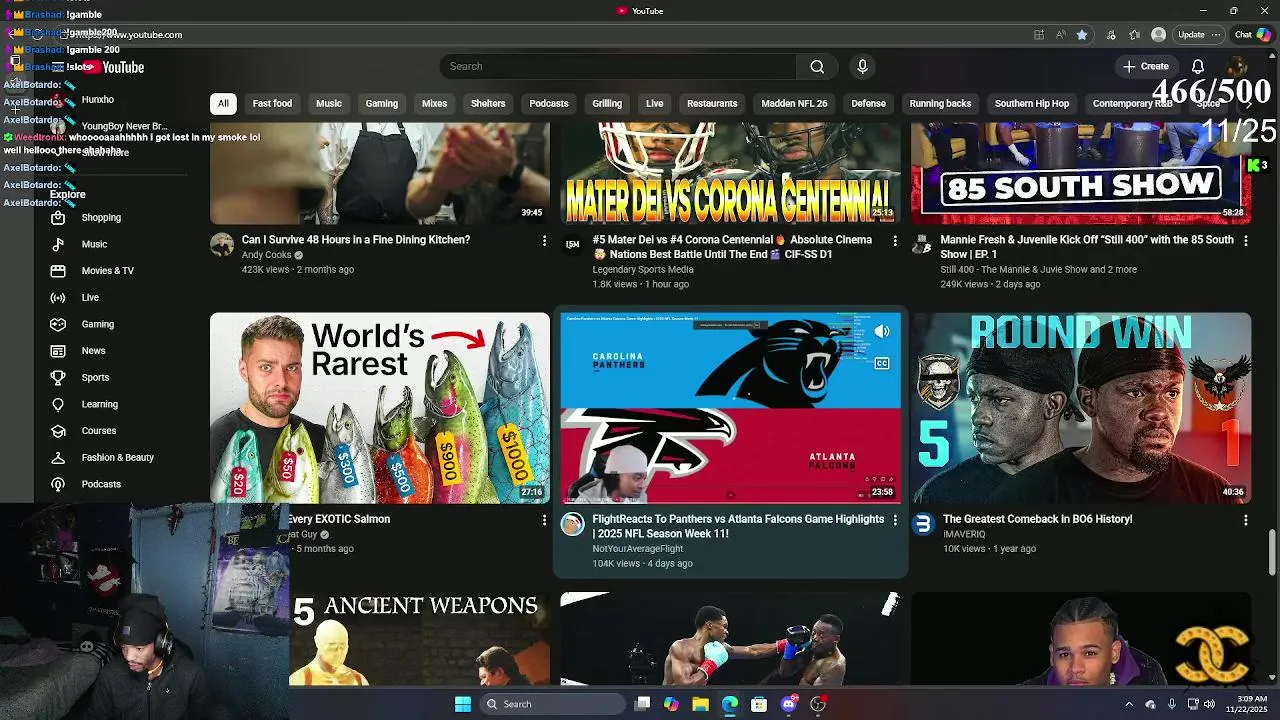Viewport: 1280px width, 720px height.
Task: Select the Mixes filter chip
Action: [x=434, y=103]
